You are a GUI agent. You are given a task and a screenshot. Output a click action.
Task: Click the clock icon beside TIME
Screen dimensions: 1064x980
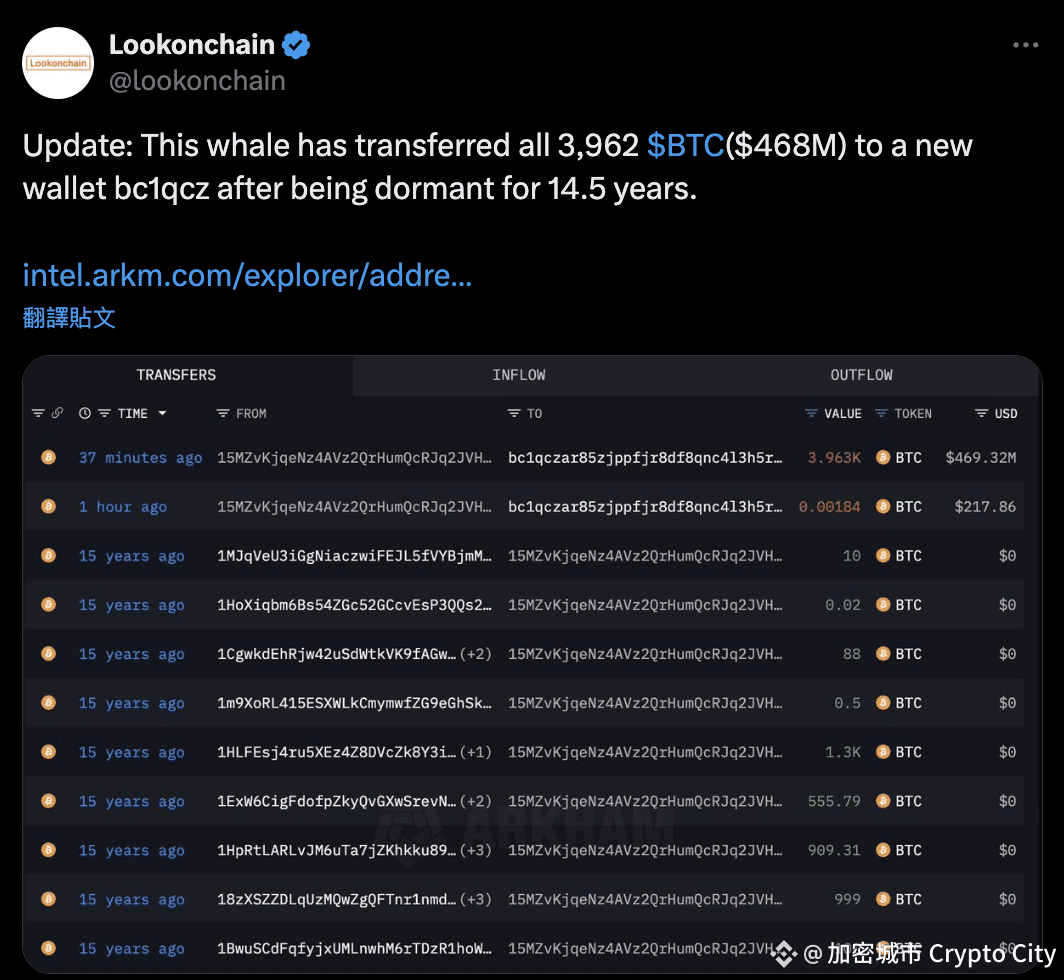pos(85,413)
